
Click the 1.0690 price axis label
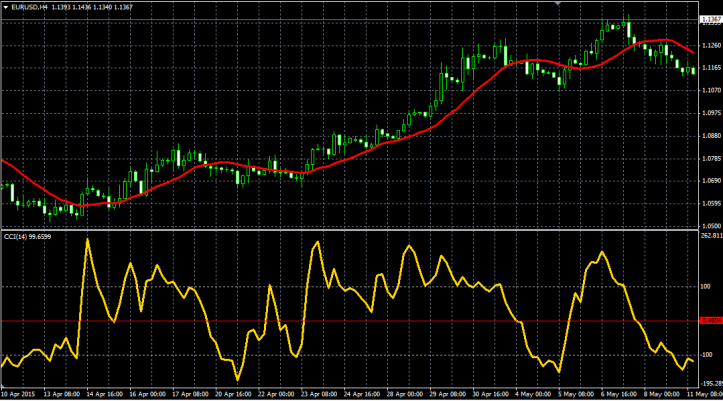click(710, 181)
